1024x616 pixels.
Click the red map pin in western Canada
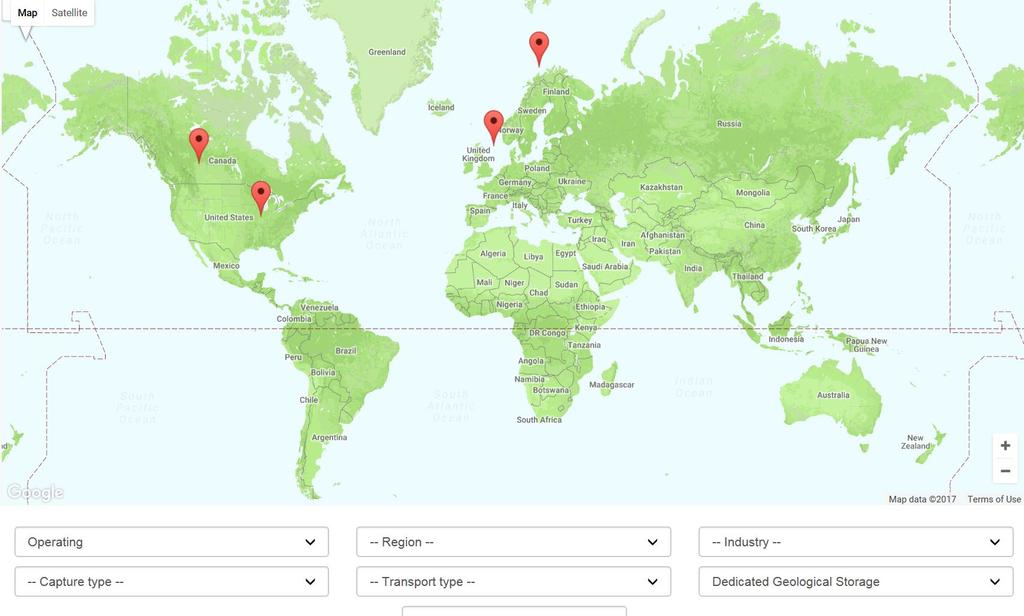click(199, 144)
